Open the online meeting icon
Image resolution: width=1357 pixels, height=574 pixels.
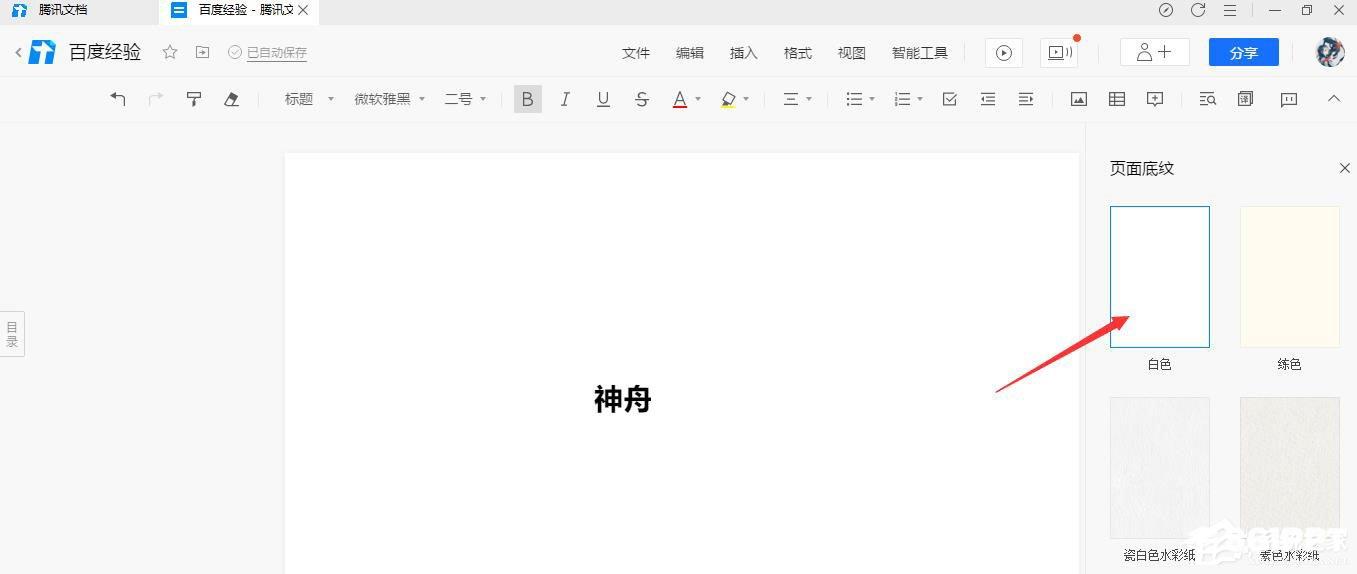pos(1059,53)
